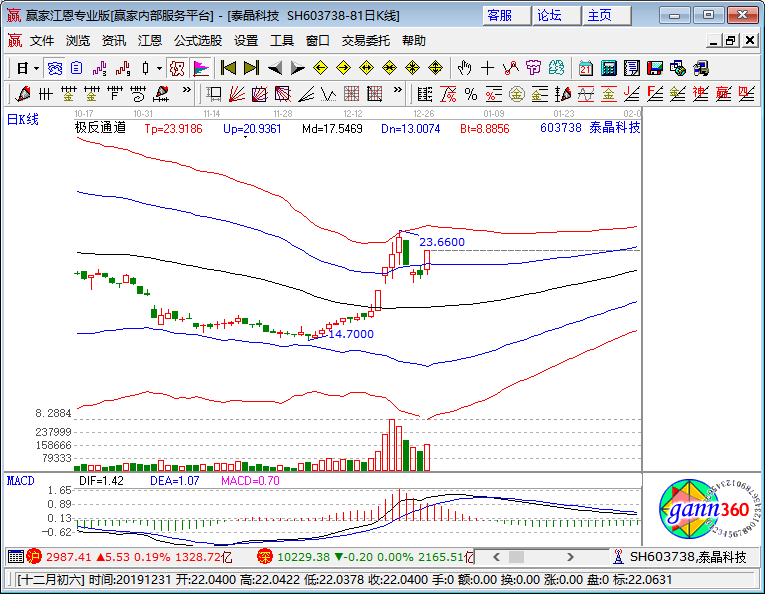The height and width of the screenshot is (594, 765).
Task: Click the yellow diamond four-way arrows icon
Action: [x=435, y=68]
